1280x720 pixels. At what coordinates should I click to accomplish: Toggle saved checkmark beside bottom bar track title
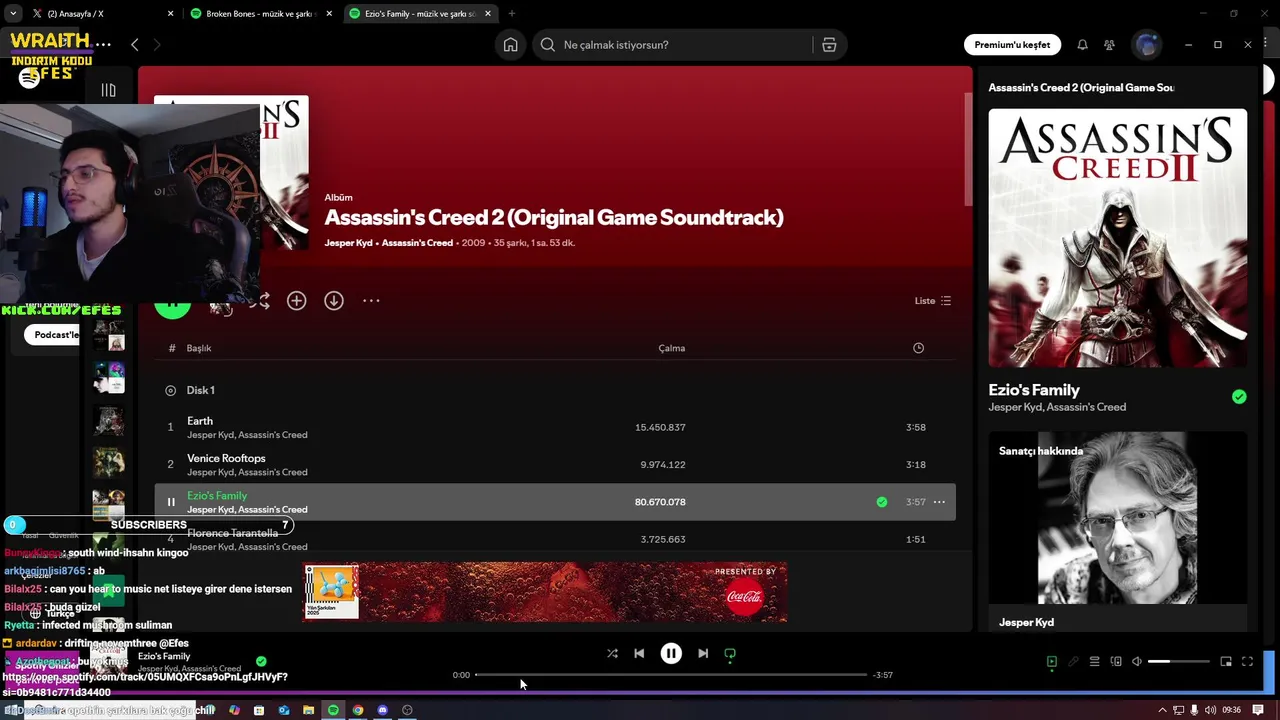point(261,661)
